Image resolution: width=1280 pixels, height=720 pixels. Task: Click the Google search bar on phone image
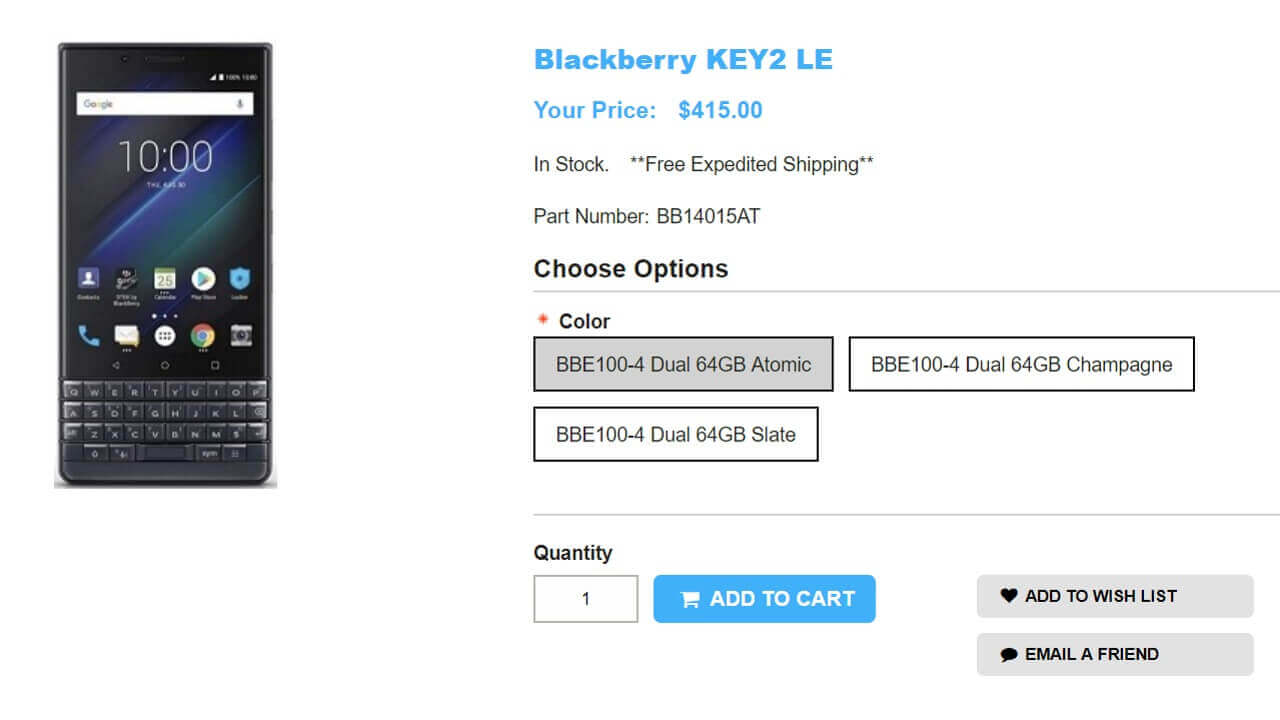[160, 104]
